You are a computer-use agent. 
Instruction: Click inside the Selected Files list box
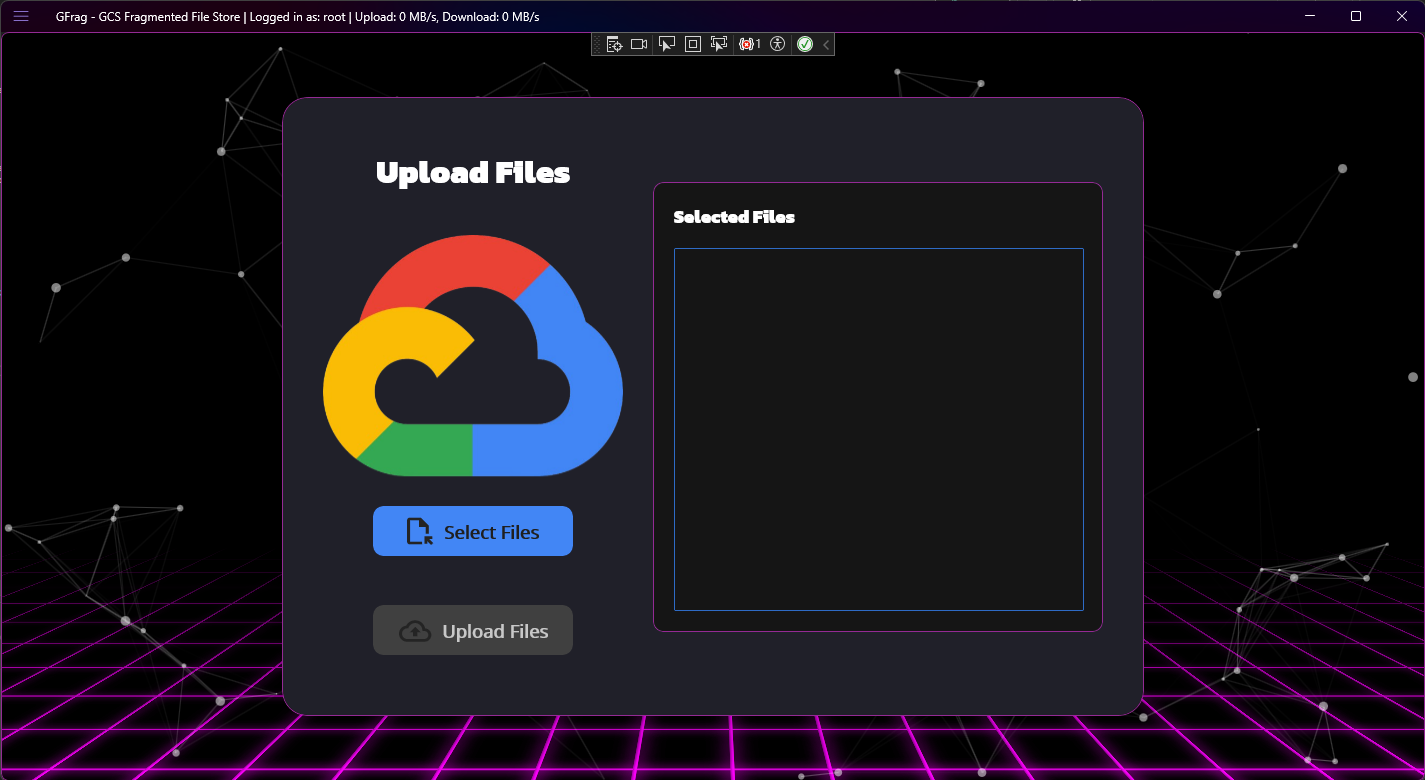click(x=879, y=429)
